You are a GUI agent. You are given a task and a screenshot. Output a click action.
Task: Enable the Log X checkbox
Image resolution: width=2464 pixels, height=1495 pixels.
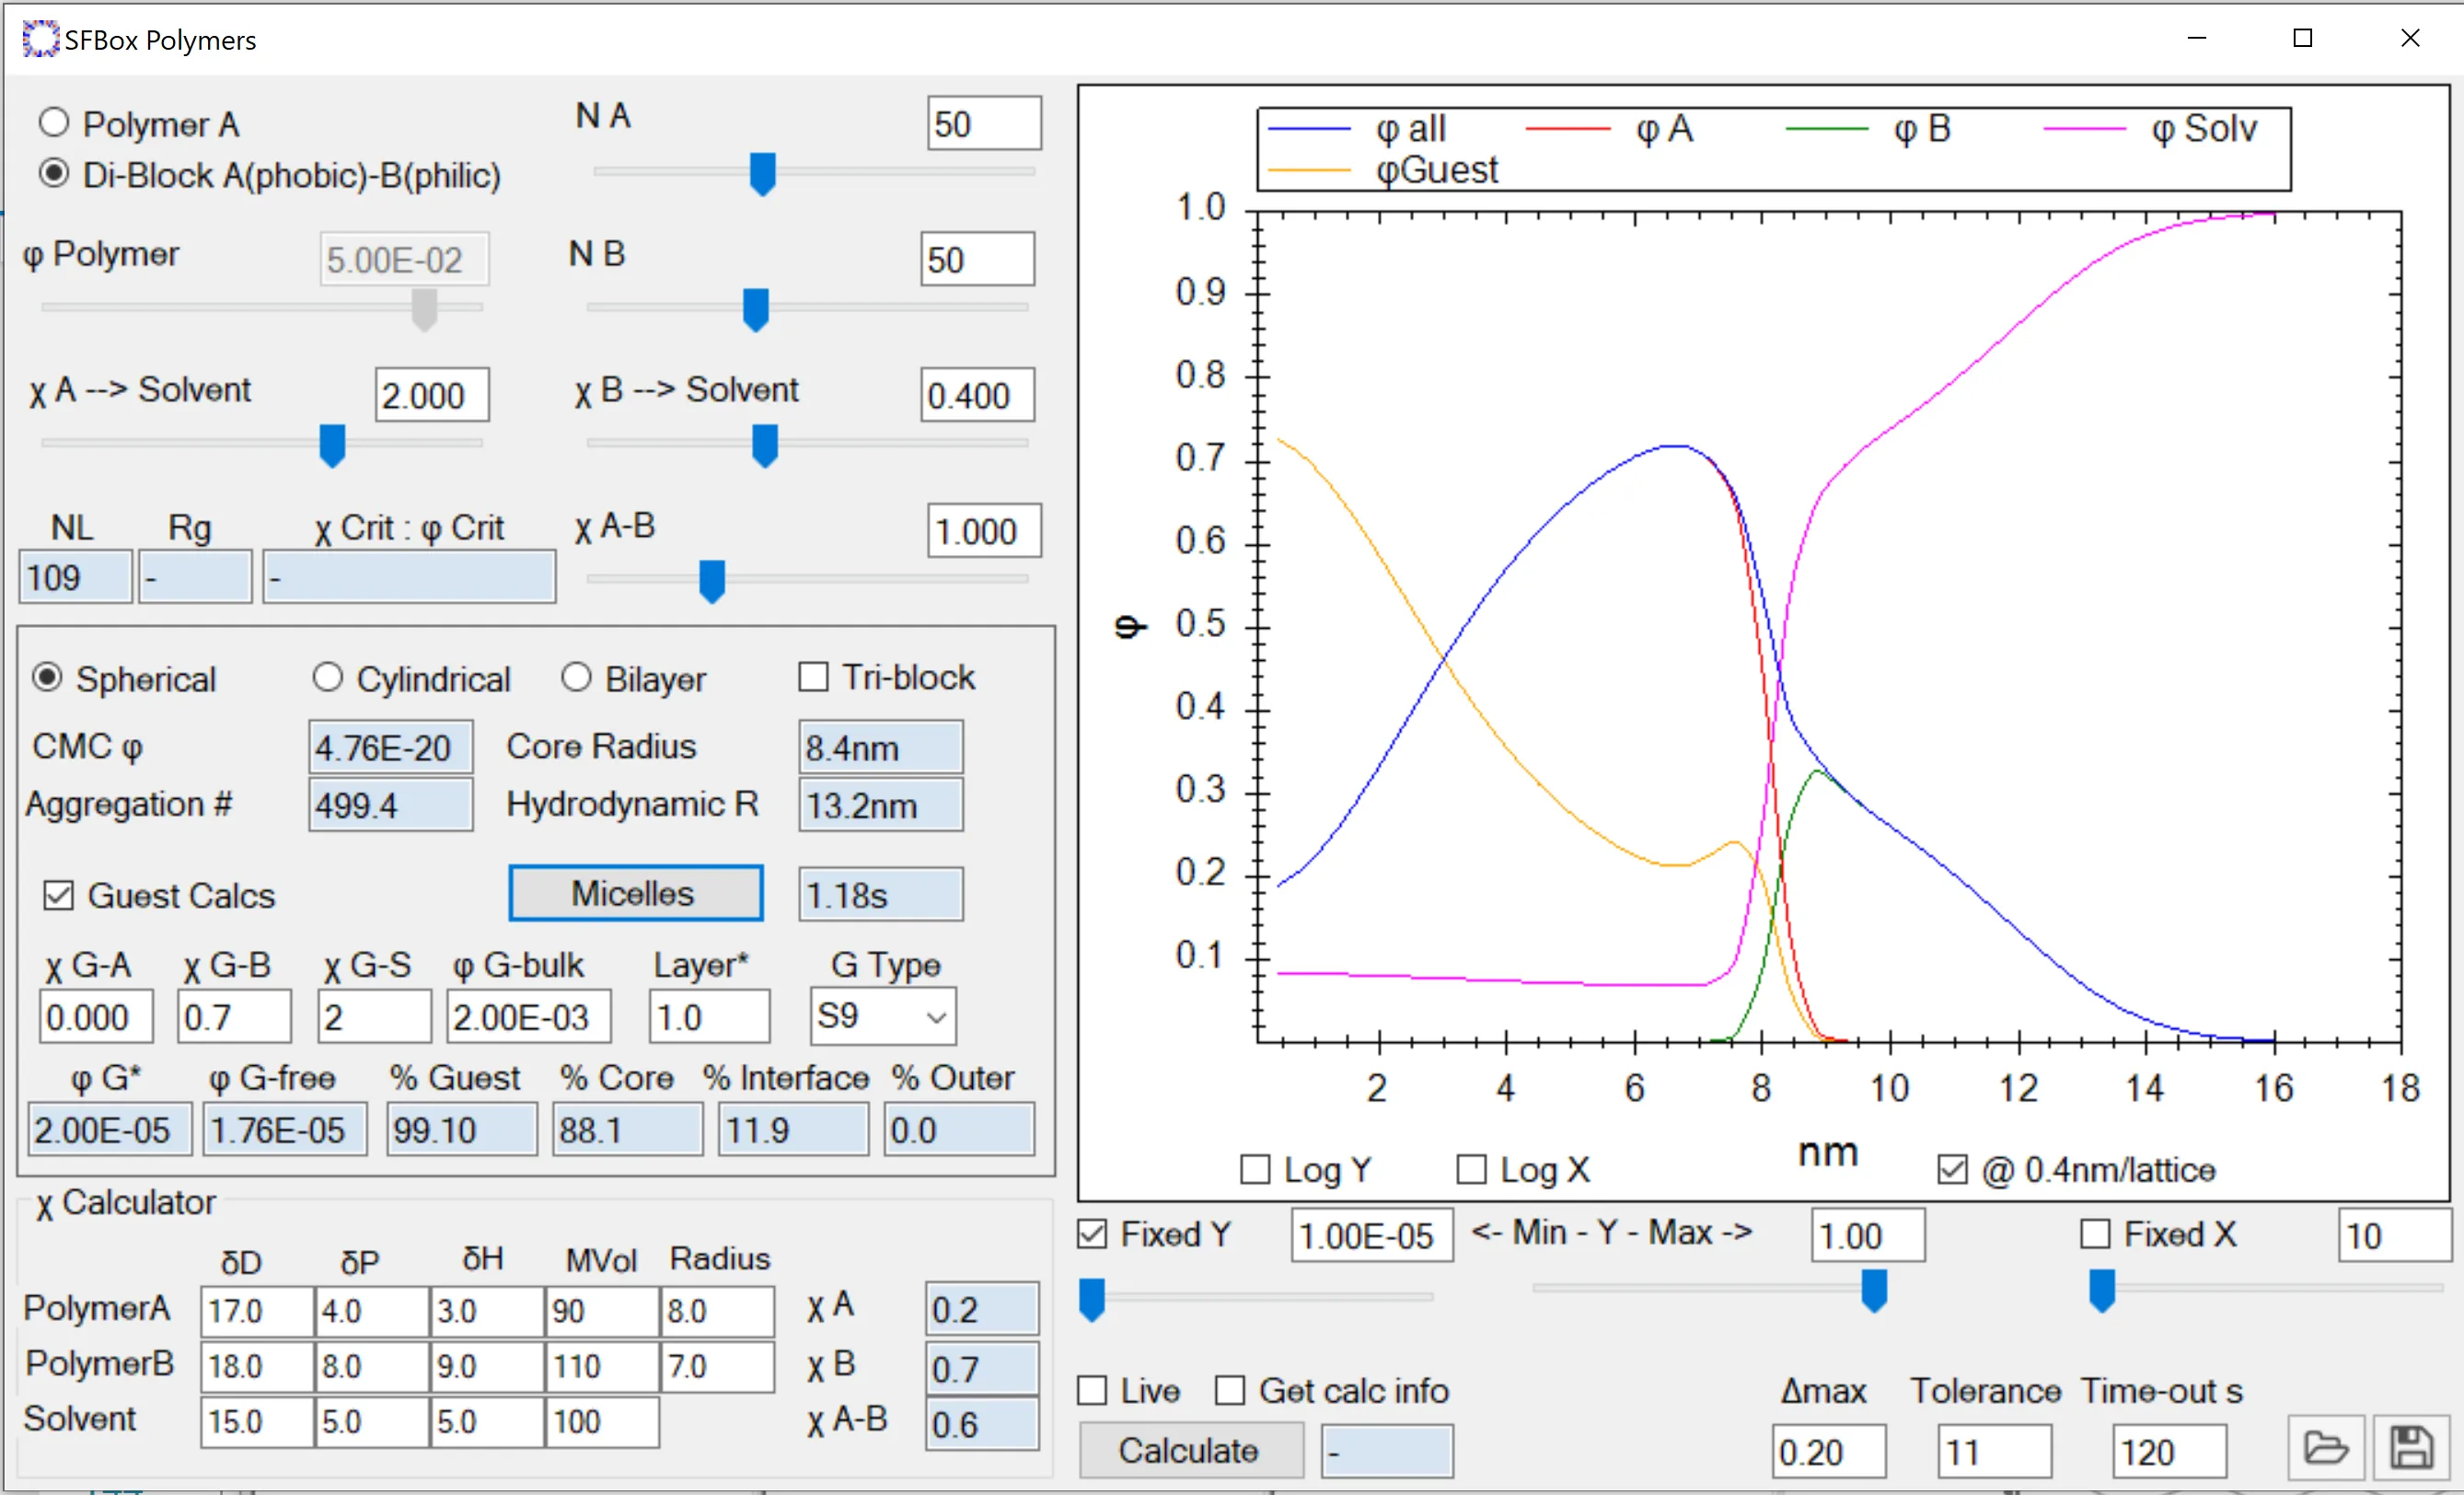pyautogui.click(x=1471, y=1169)
